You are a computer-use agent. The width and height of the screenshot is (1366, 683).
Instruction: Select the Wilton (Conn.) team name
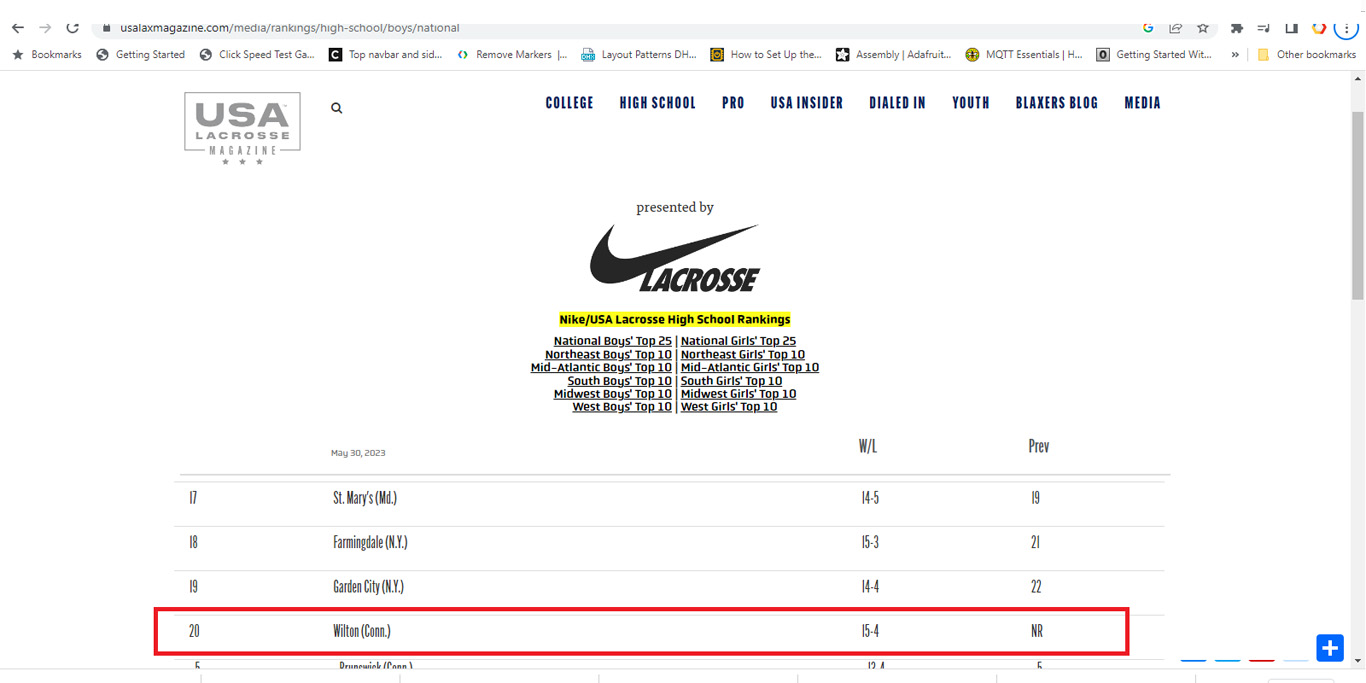(362, 631)
